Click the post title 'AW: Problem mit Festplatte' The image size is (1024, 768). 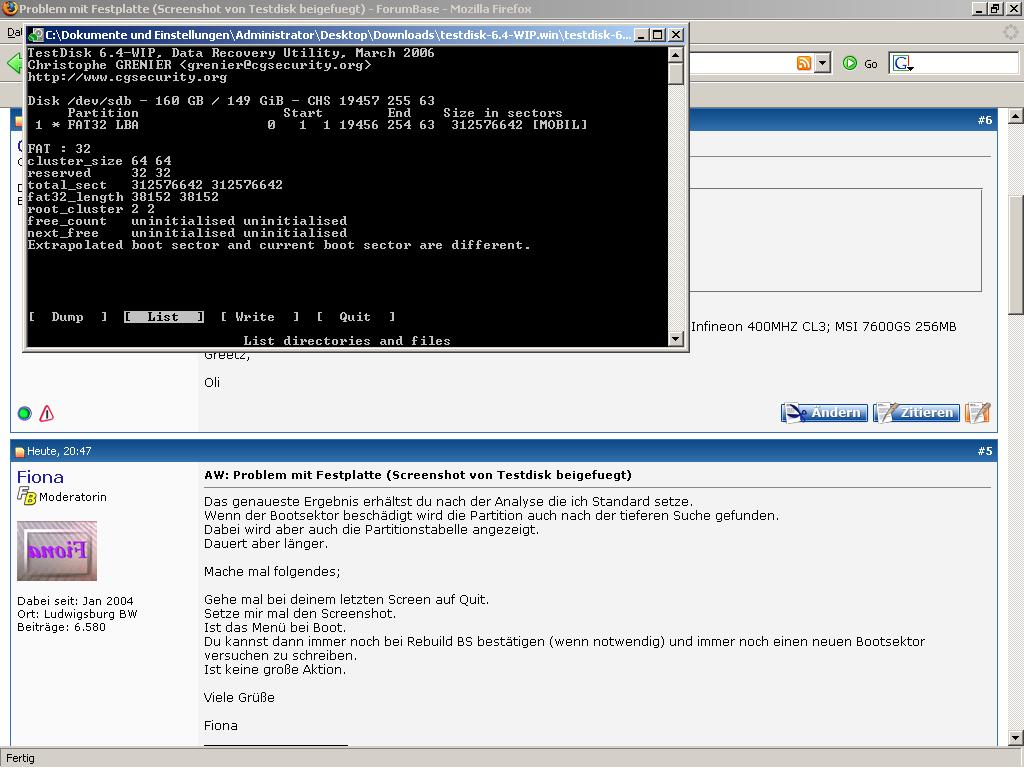coord(418,475)
